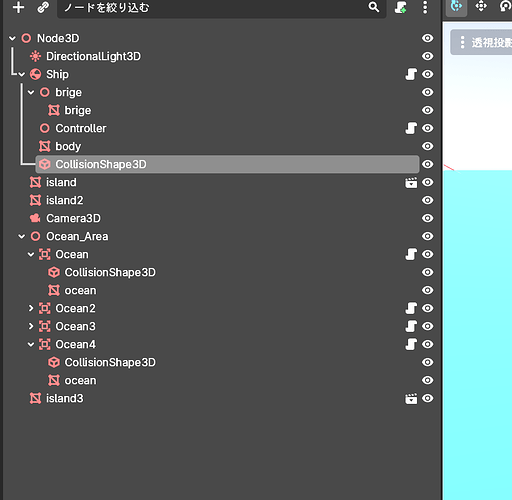The width and height of the screenshot is (512, 500).
Task: Open the perspective view menu button in the viewport
Action: pyautogui.click(x=482, y=42)
